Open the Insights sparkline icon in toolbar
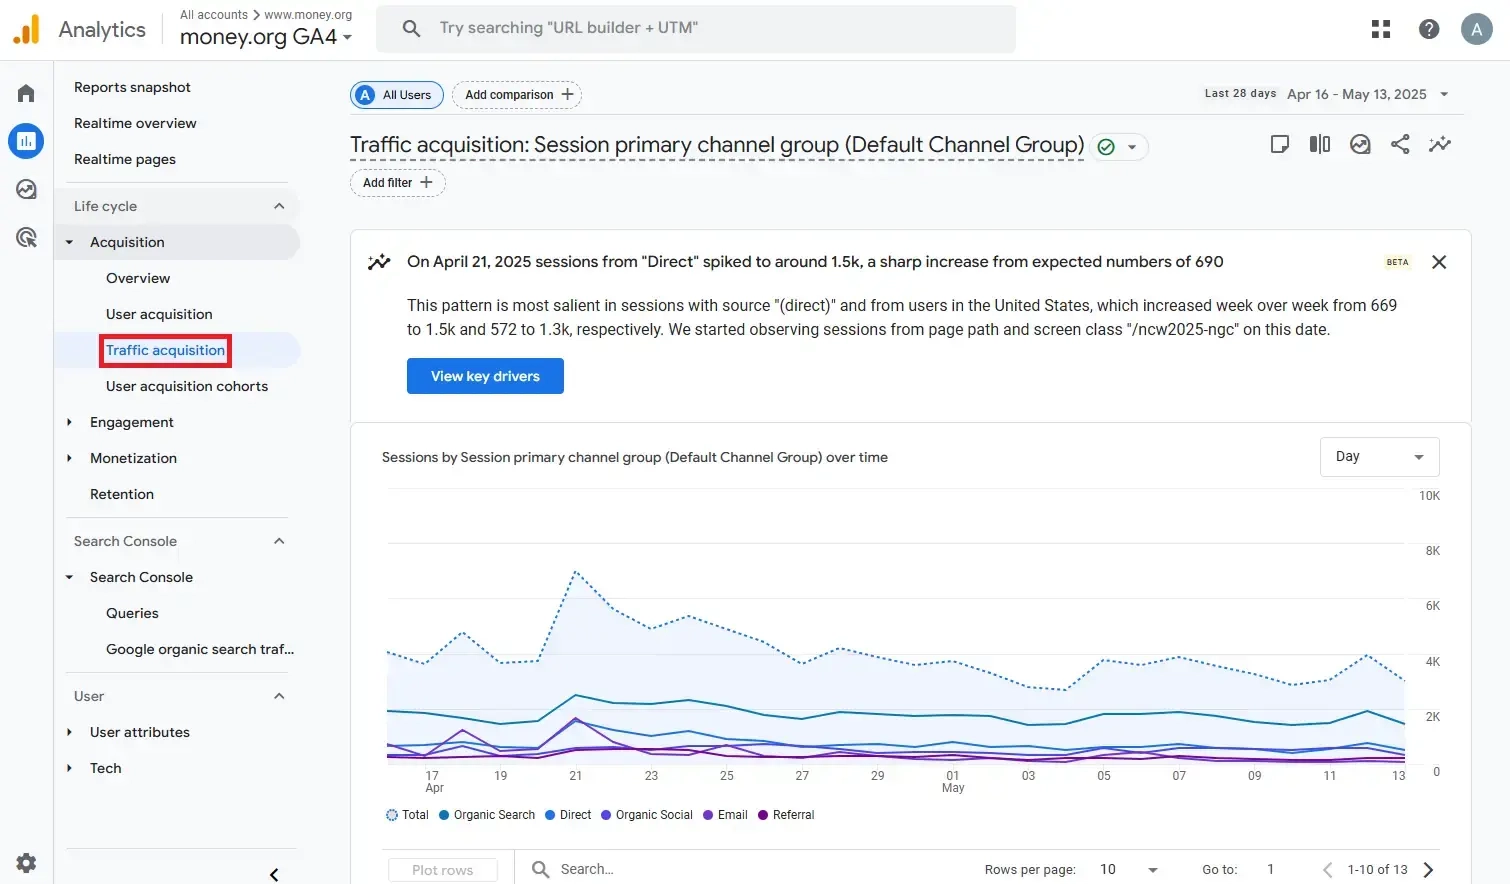Image resolution: width=1510 pixels, height=884 pixels. tap(1440, 144)
